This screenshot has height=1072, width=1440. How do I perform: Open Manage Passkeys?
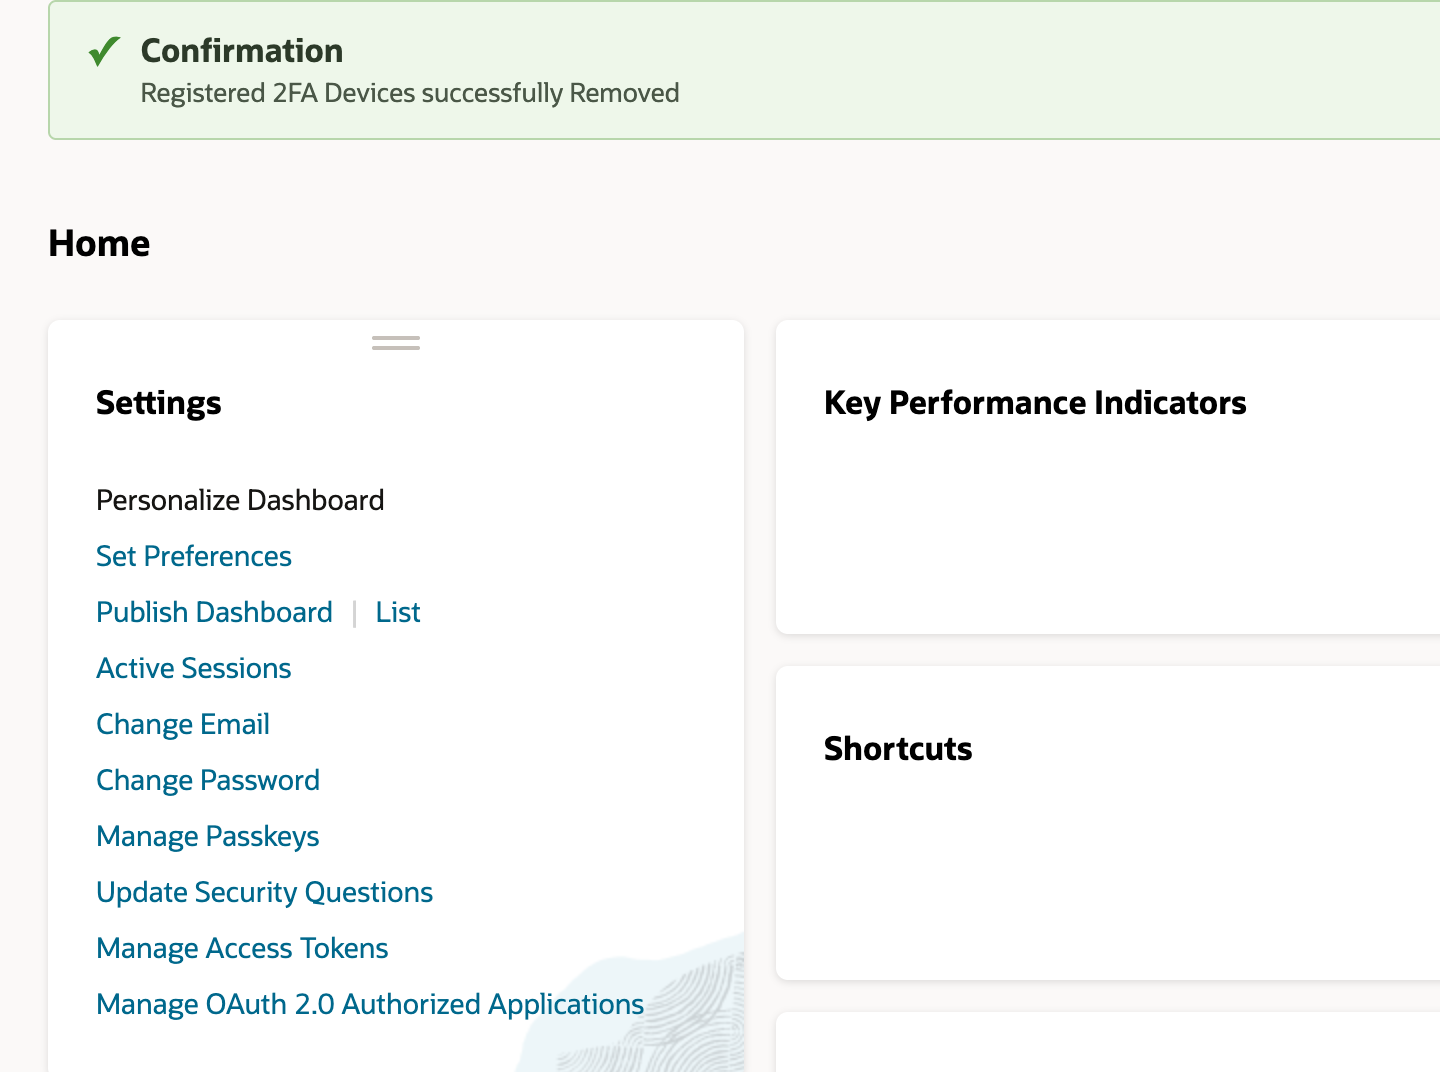208,836
